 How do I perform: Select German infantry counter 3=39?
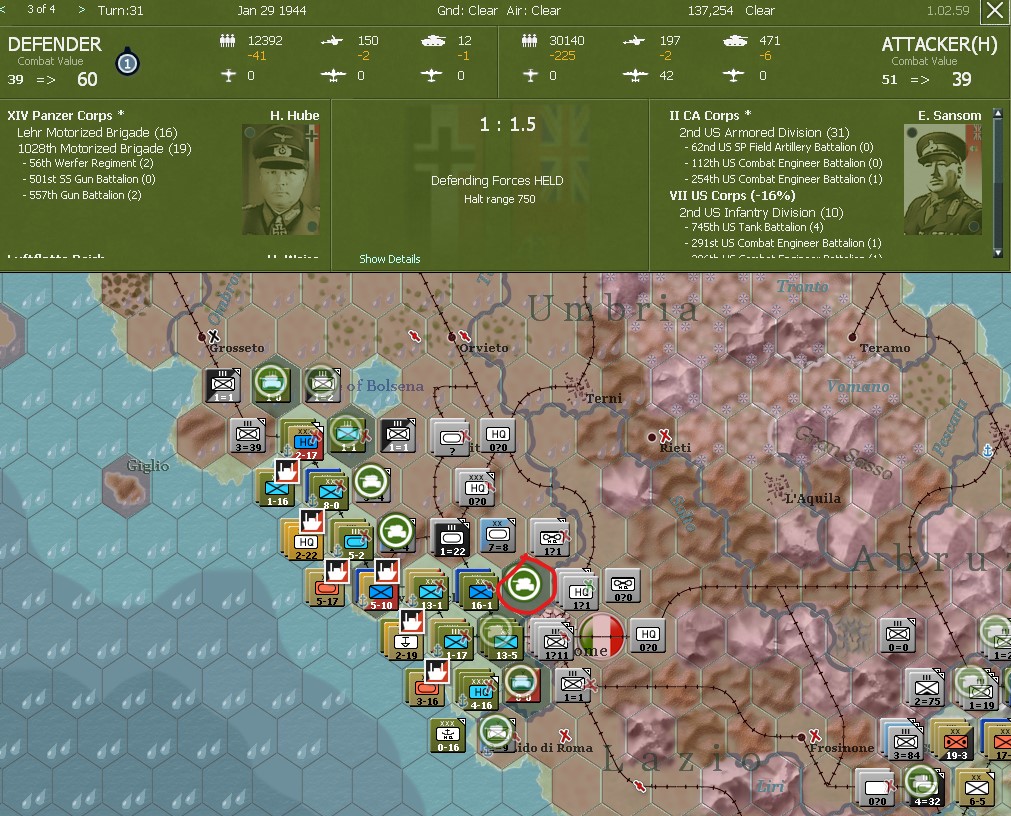pyautogui.click(x=248, y=436)
